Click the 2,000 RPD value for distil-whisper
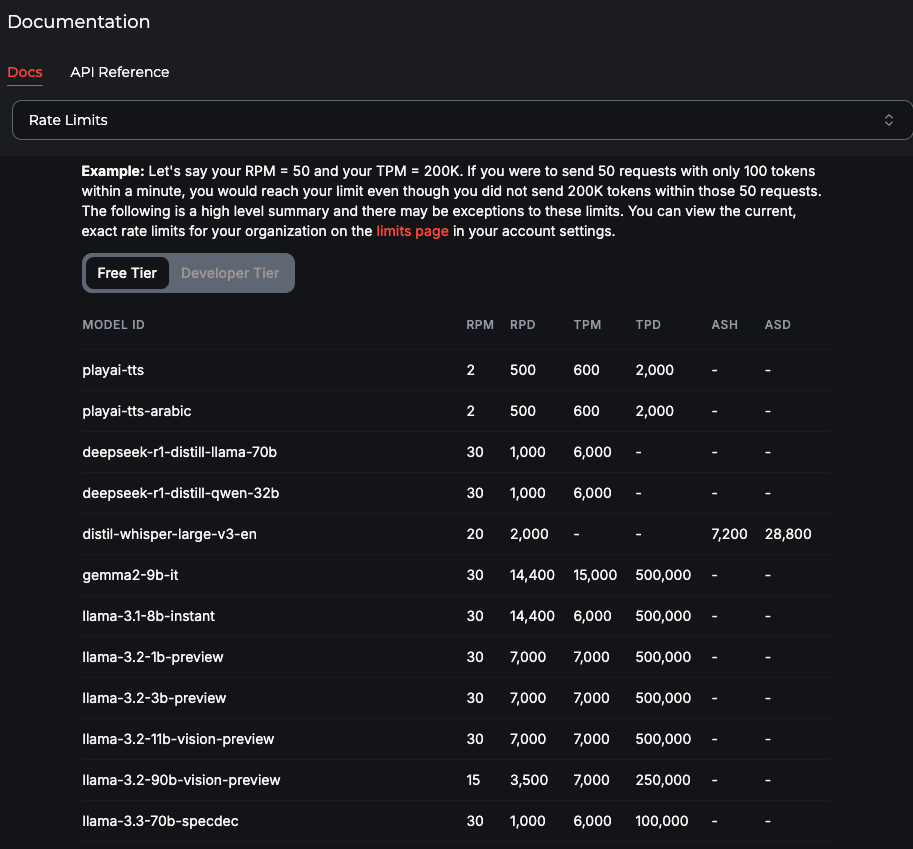This screenshot has height=849, width=913. (529, 534)
